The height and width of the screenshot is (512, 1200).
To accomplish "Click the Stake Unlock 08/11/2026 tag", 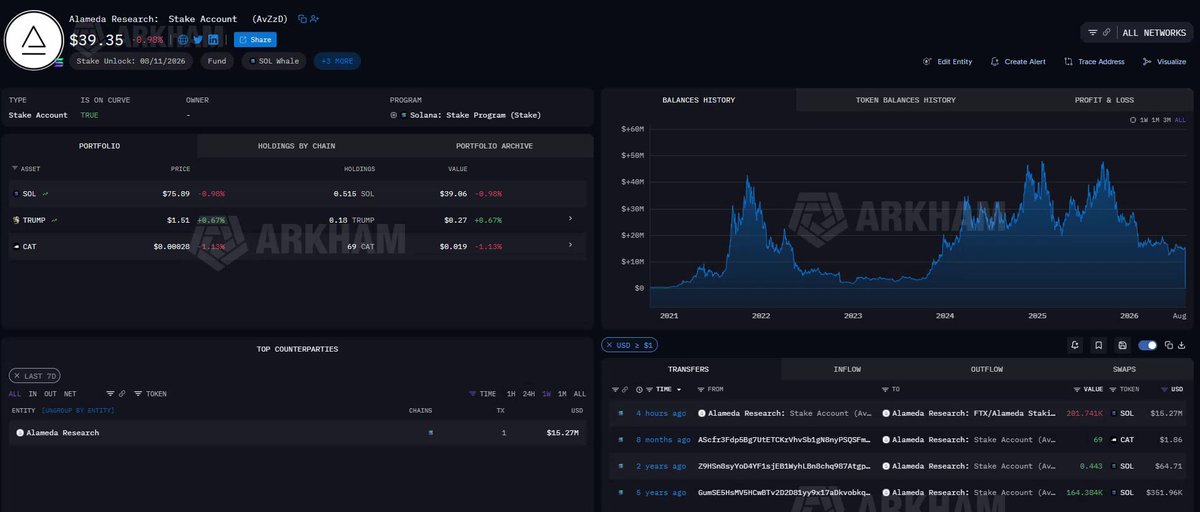I will (x=131, y=61).
